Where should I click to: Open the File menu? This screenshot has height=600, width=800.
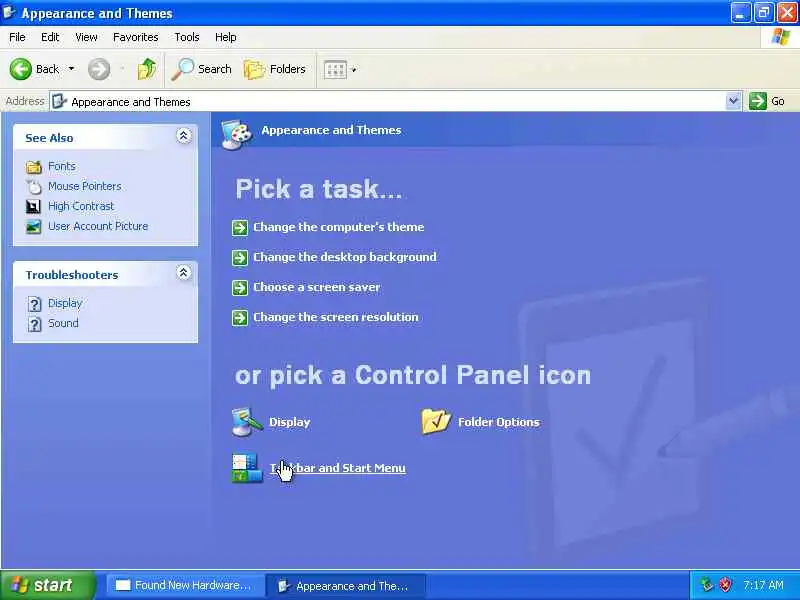[17, 37]
